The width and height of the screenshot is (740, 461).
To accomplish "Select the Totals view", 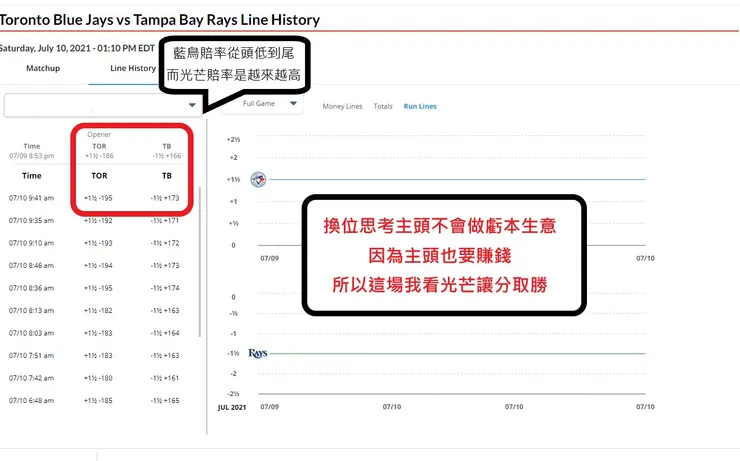I will [x=383, y=106].
